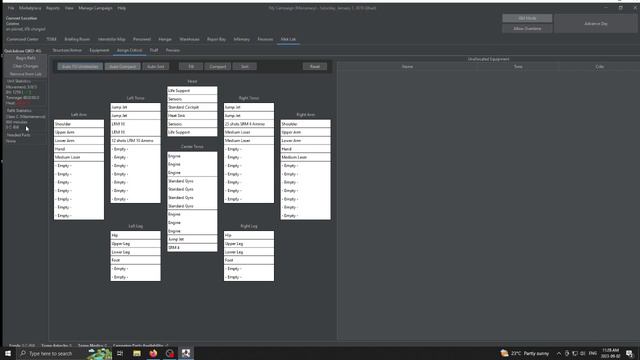640x360 pixels.
Task: Select 25 shots SRM 4 Ammo slot
Action: [x=249, y=124]
